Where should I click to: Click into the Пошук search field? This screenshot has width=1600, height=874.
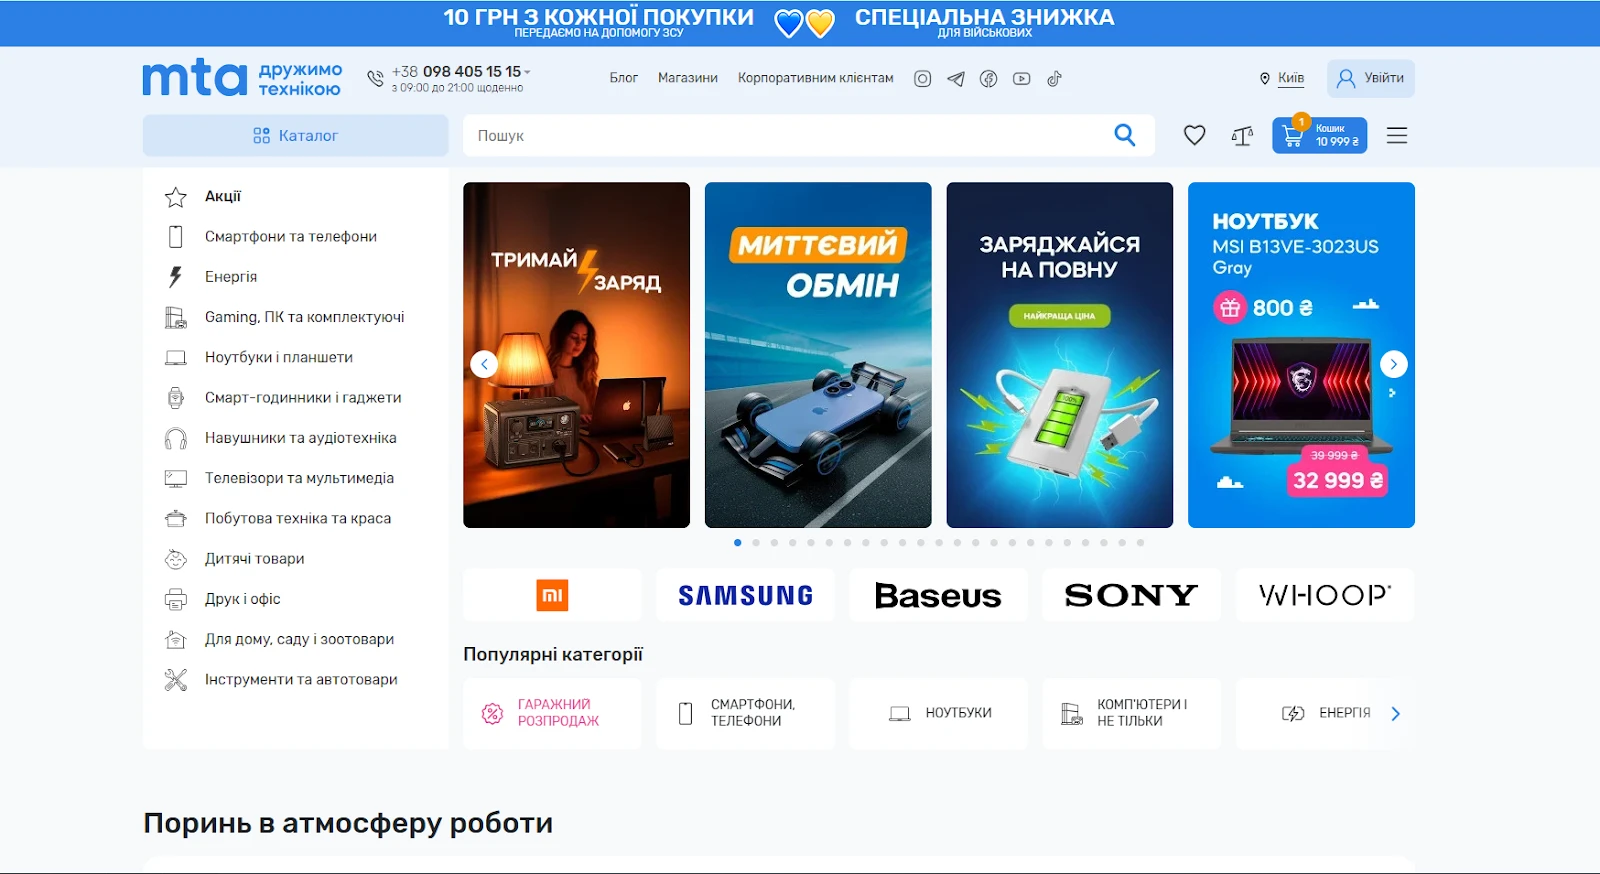click(780, 136)
